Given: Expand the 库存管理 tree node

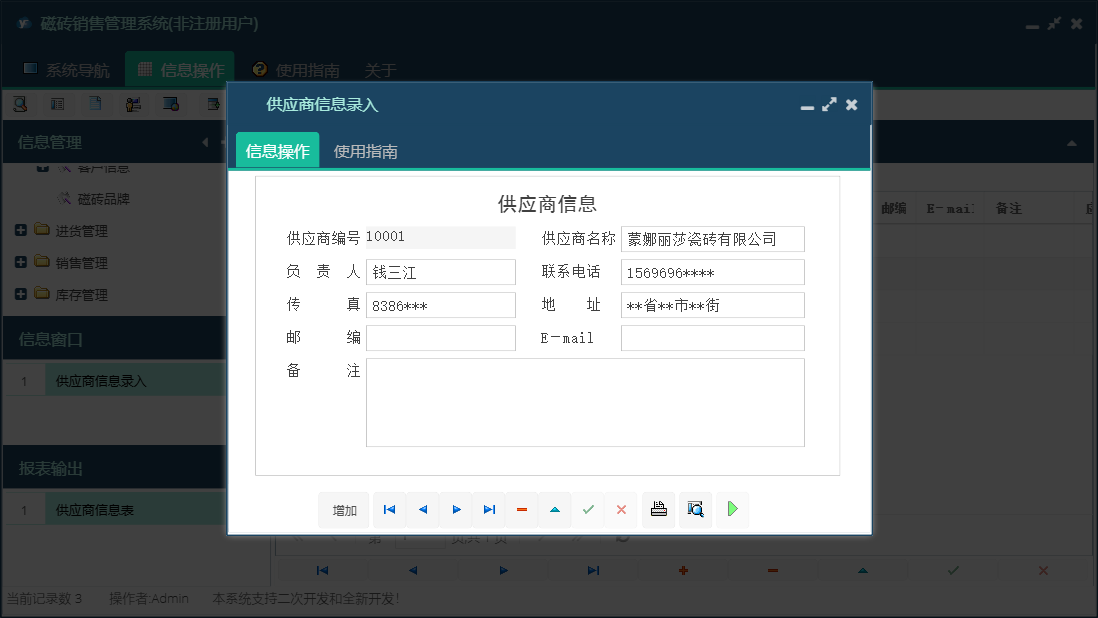Looking at the screenshot, I should click(20, 293).
